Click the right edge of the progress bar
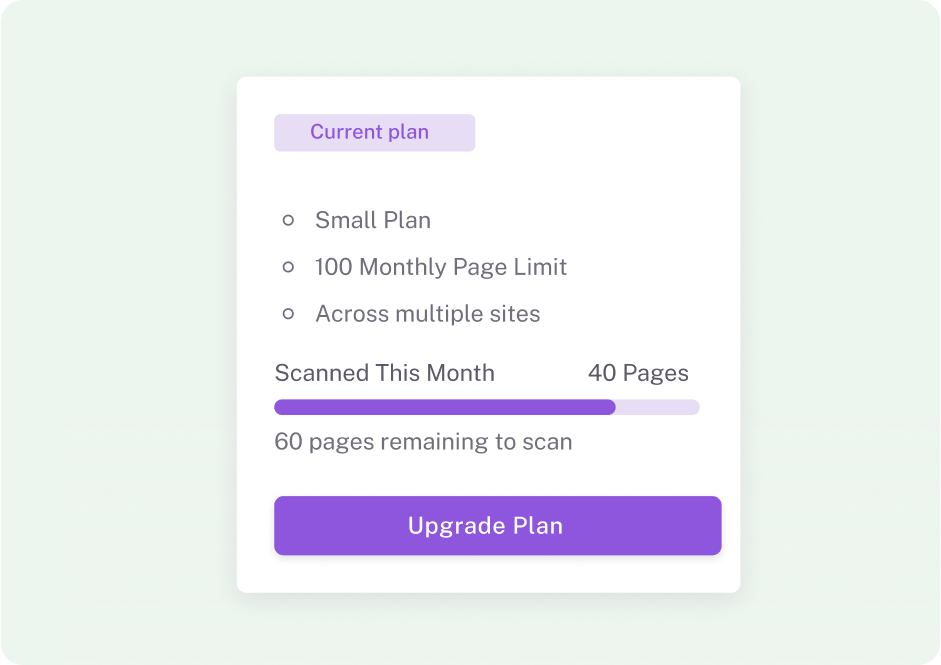Screen dimensions: 941x665 click(x=696, y=407)
